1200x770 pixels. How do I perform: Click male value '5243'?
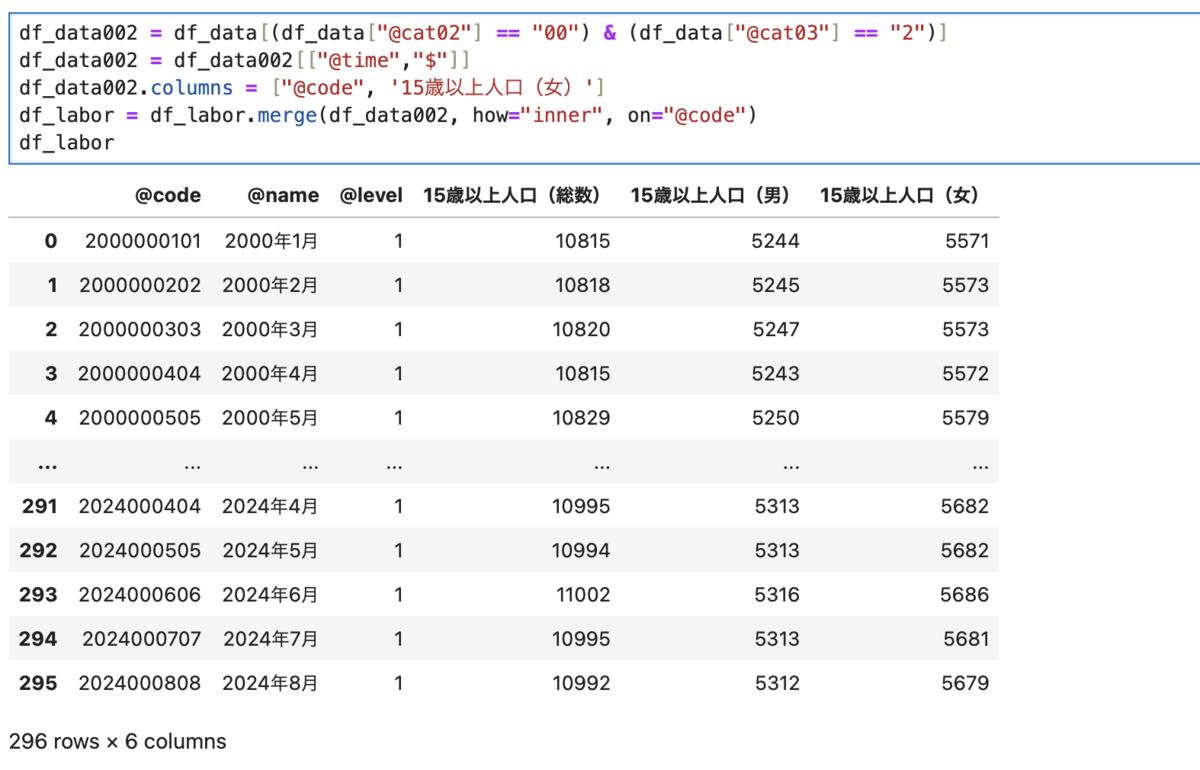pos(776,373)
